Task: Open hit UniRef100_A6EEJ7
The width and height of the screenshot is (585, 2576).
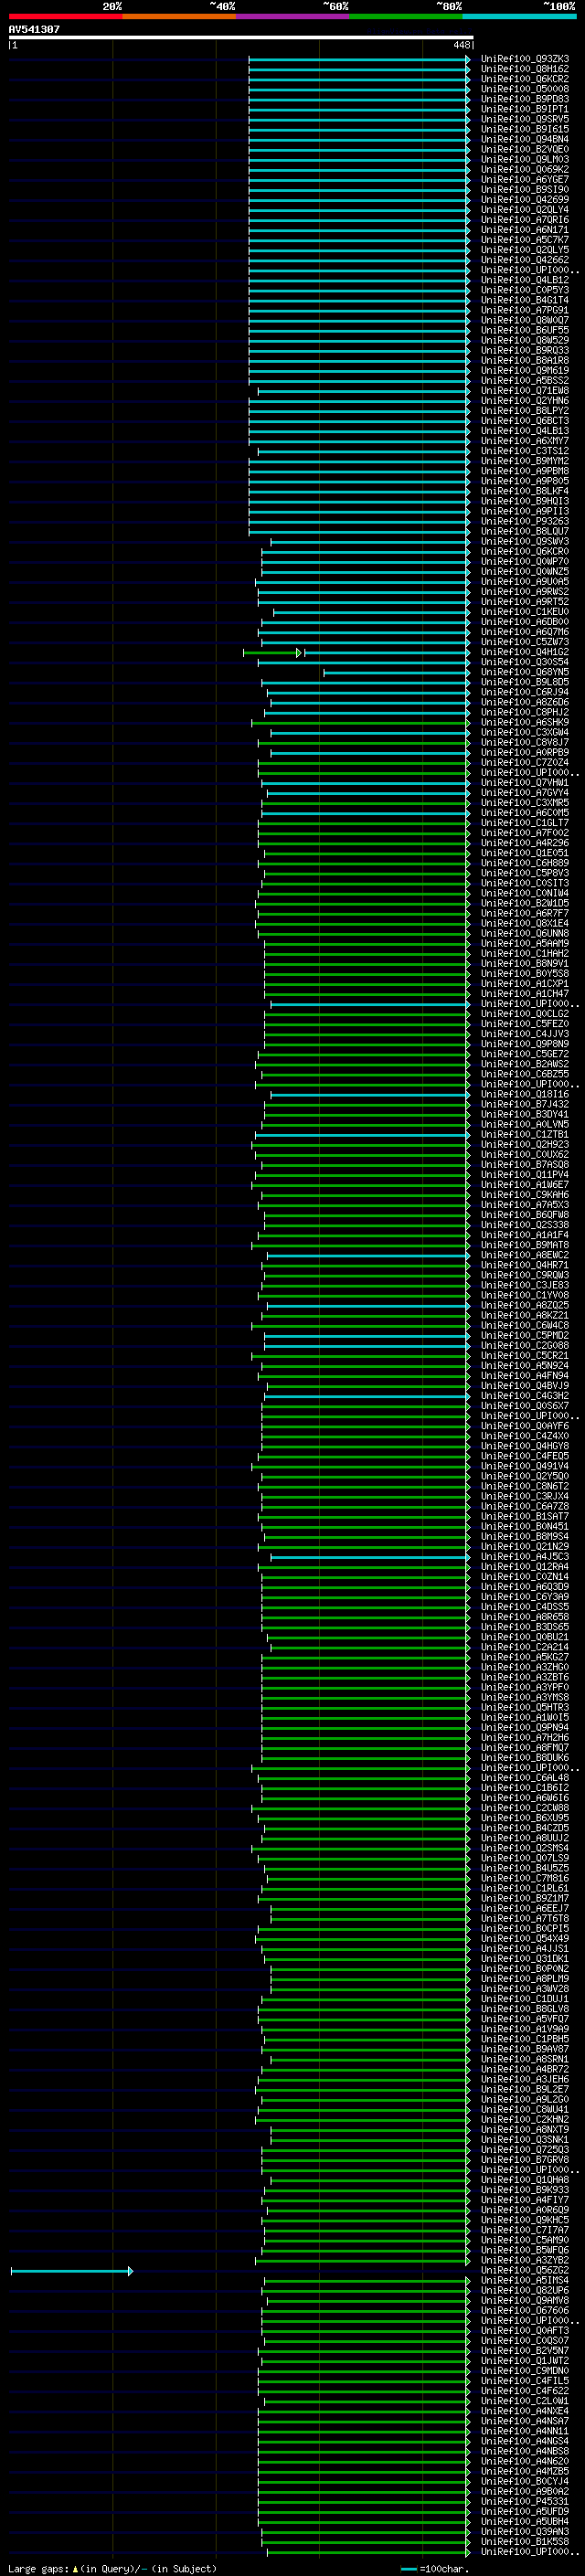Action: 525,1908
